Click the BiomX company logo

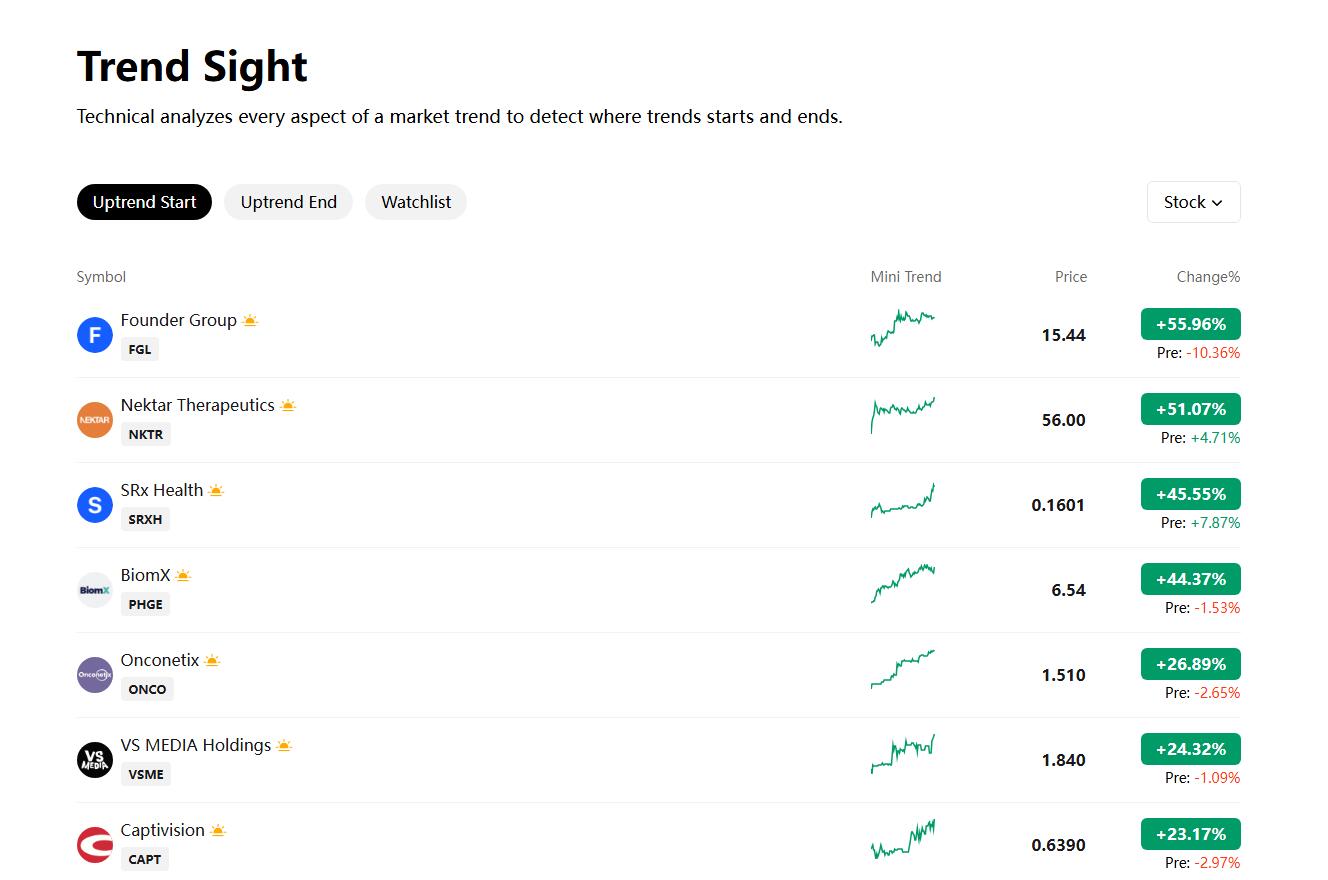pyautogui.click(x=95, y=590)
